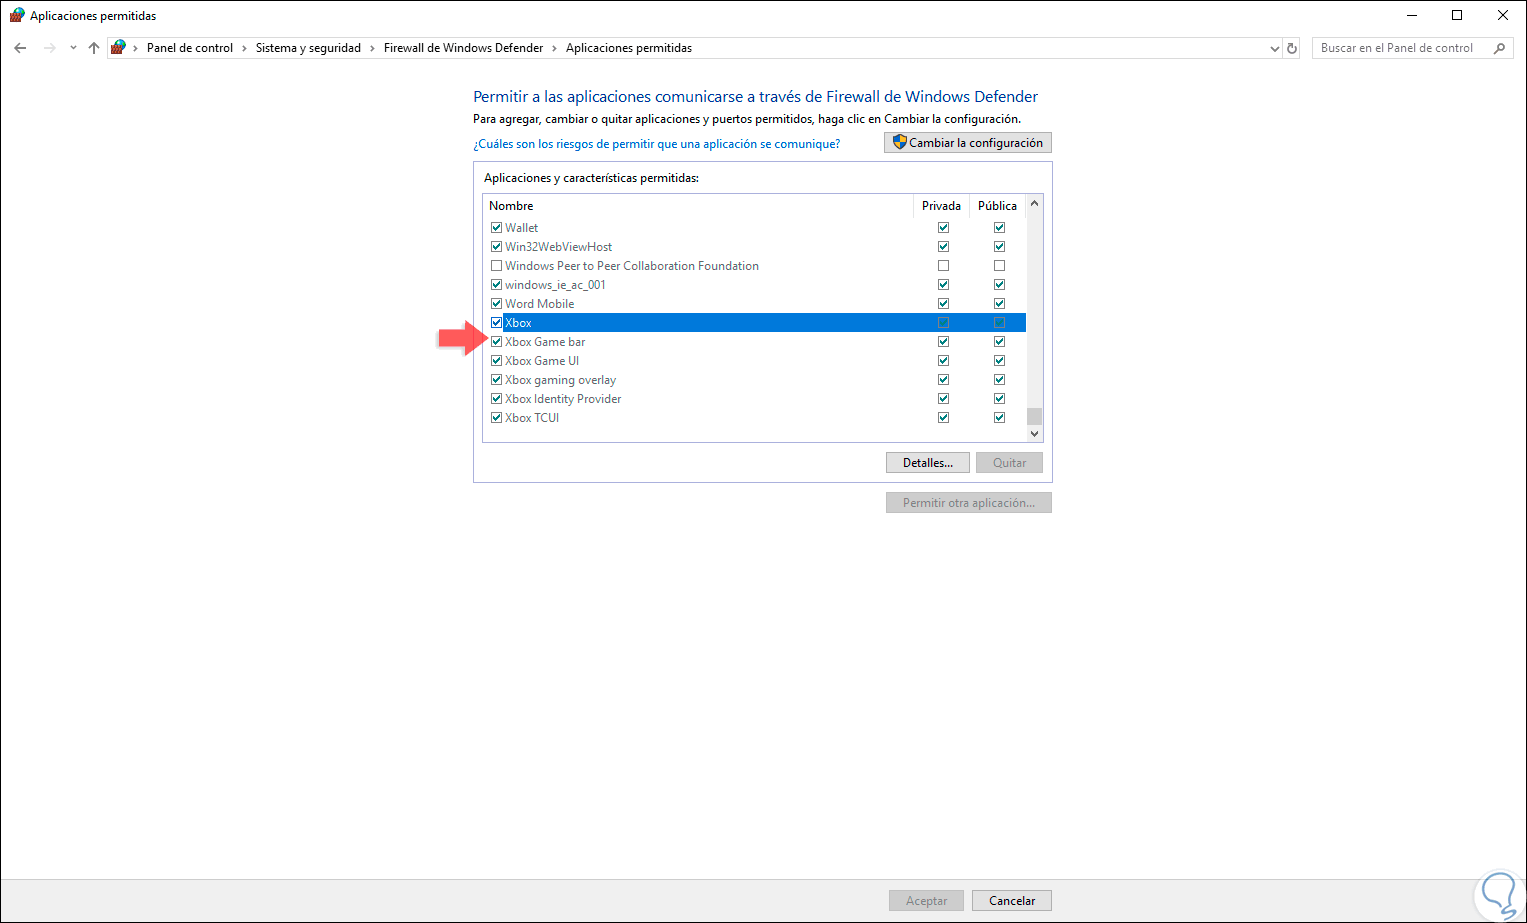The image size is (1527, 923).
Task: Check the Privada box for Xbox
Action: pos(943,323)
